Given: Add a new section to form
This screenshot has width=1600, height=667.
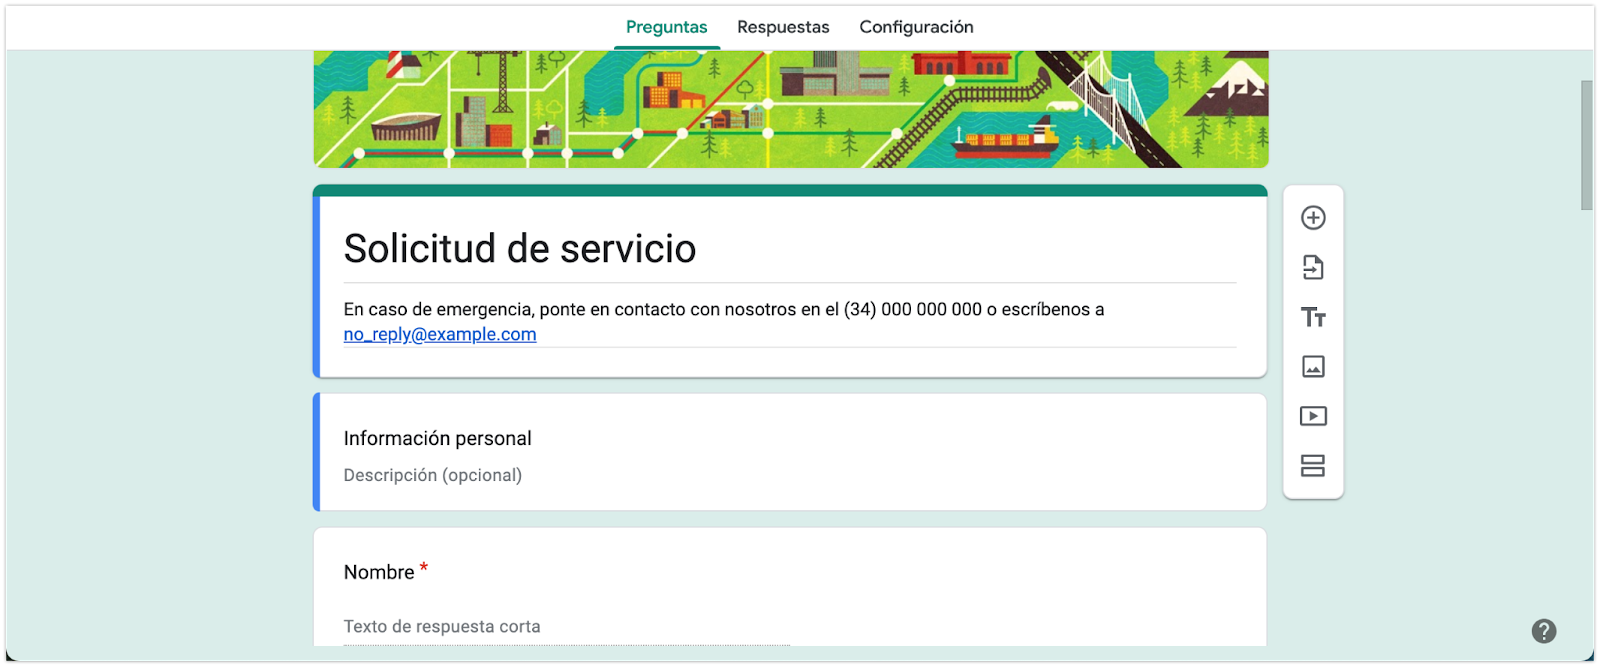Looking at the screenshot, I should (1313, 466).
